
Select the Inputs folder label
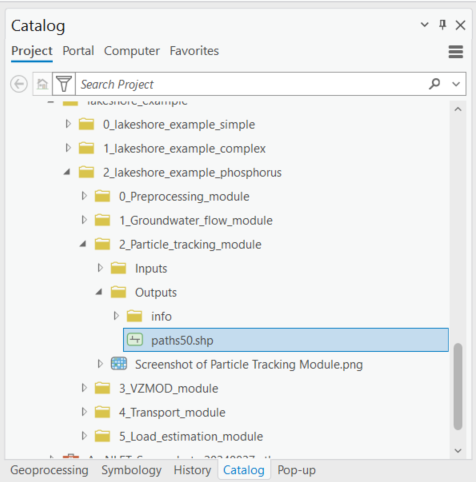(151, 269)
